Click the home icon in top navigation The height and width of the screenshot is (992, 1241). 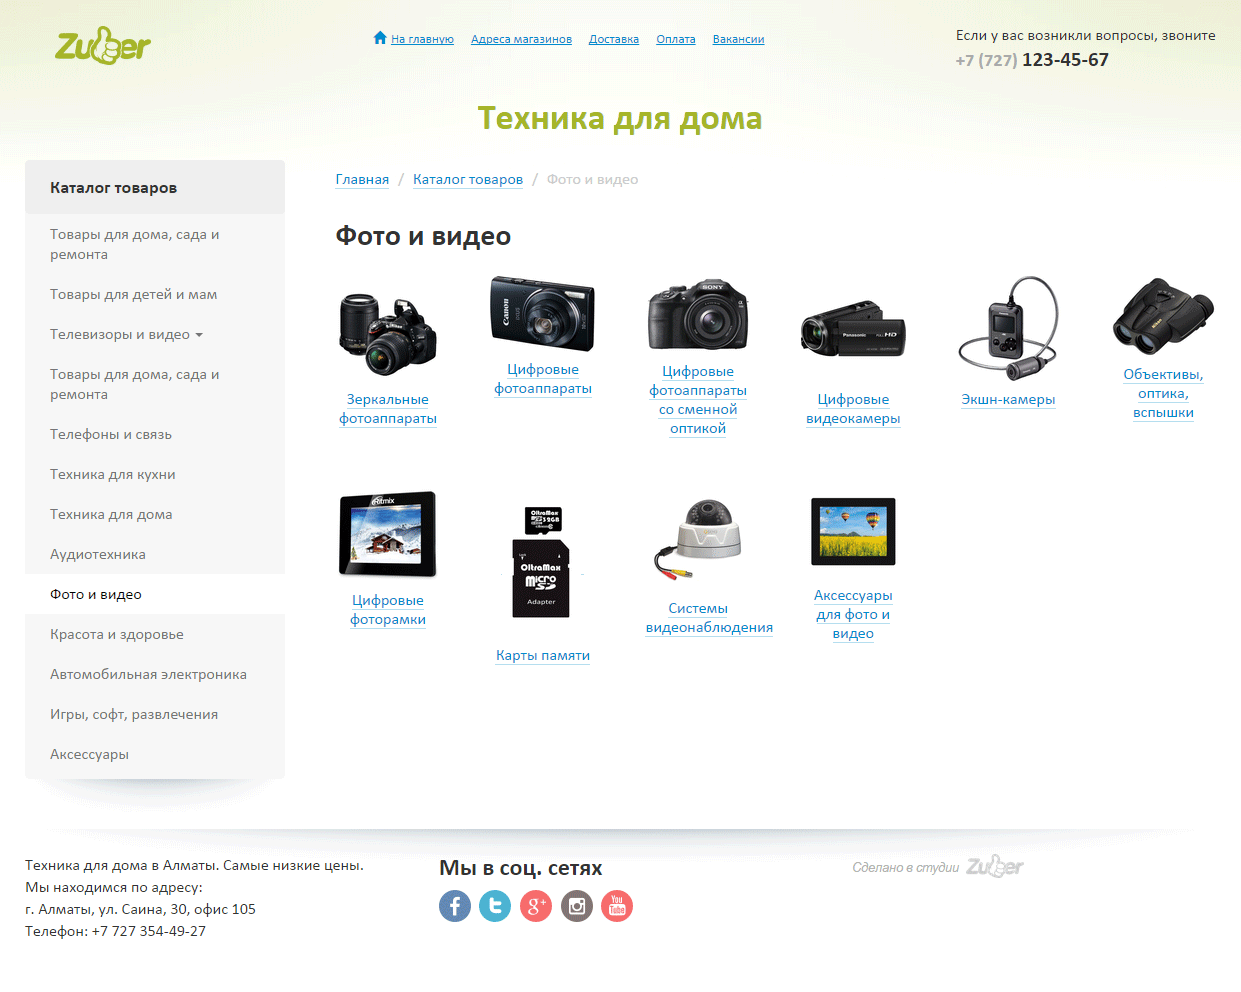coord(380,38)
